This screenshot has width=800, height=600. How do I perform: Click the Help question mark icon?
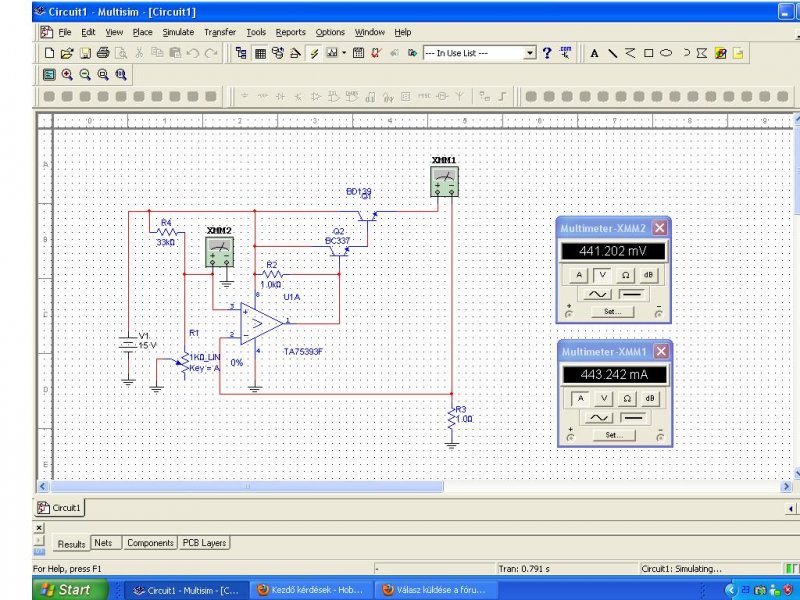tap(547, 53)
